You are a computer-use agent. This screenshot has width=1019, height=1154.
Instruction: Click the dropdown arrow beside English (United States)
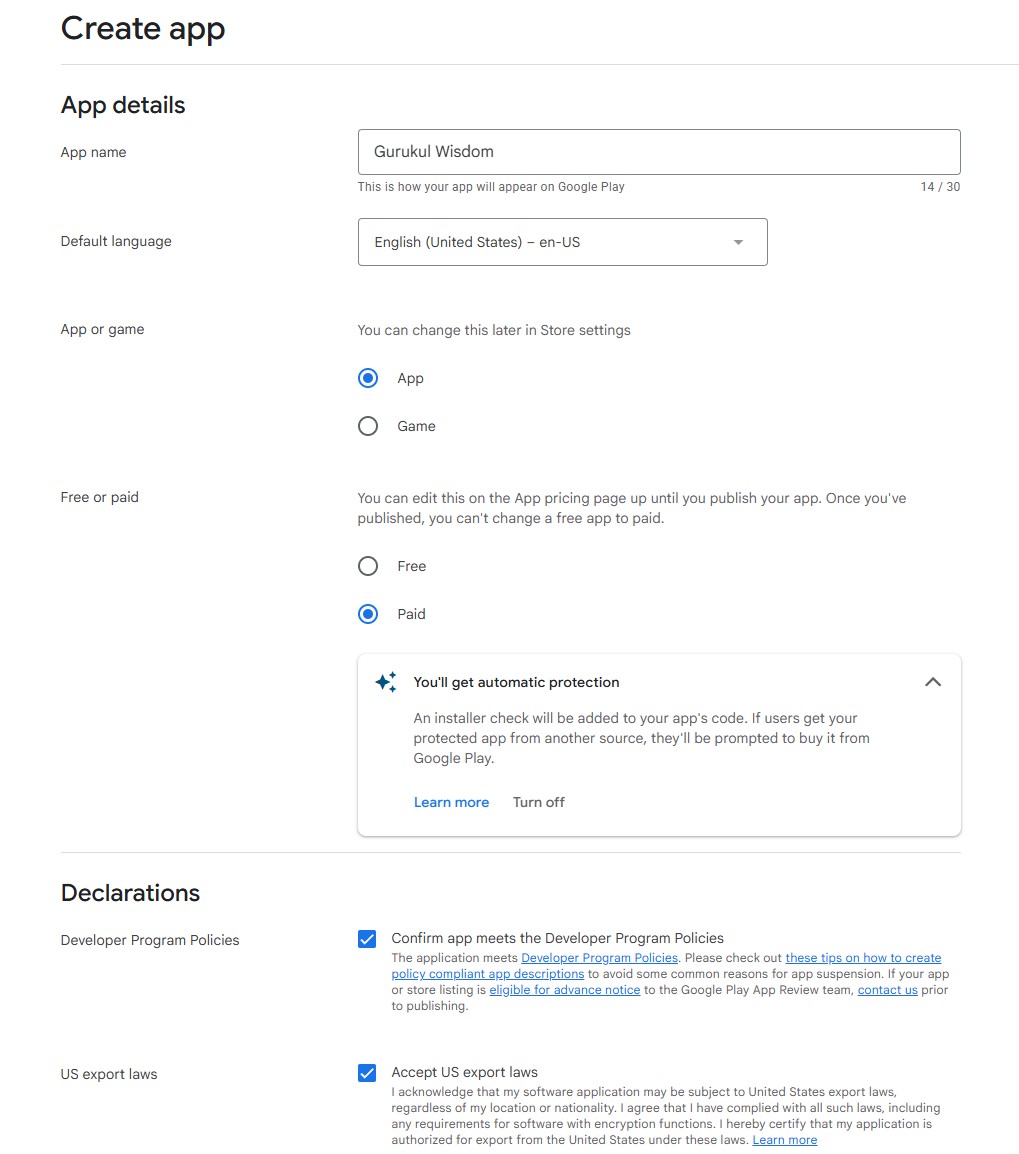738,242
